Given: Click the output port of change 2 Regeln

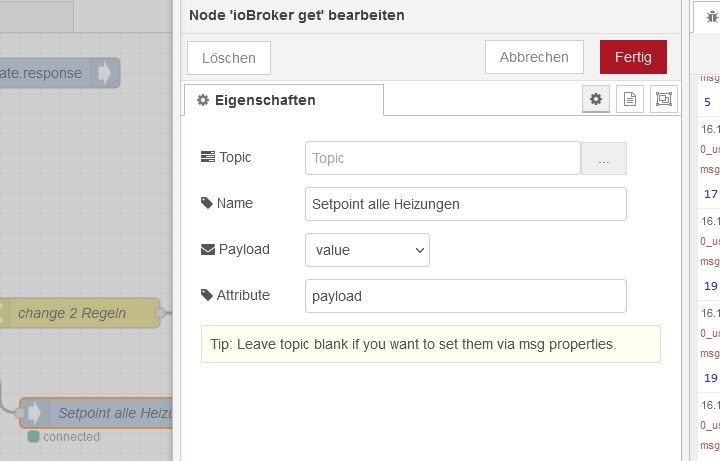Looking at the screenshot, I should click(160, 313).
